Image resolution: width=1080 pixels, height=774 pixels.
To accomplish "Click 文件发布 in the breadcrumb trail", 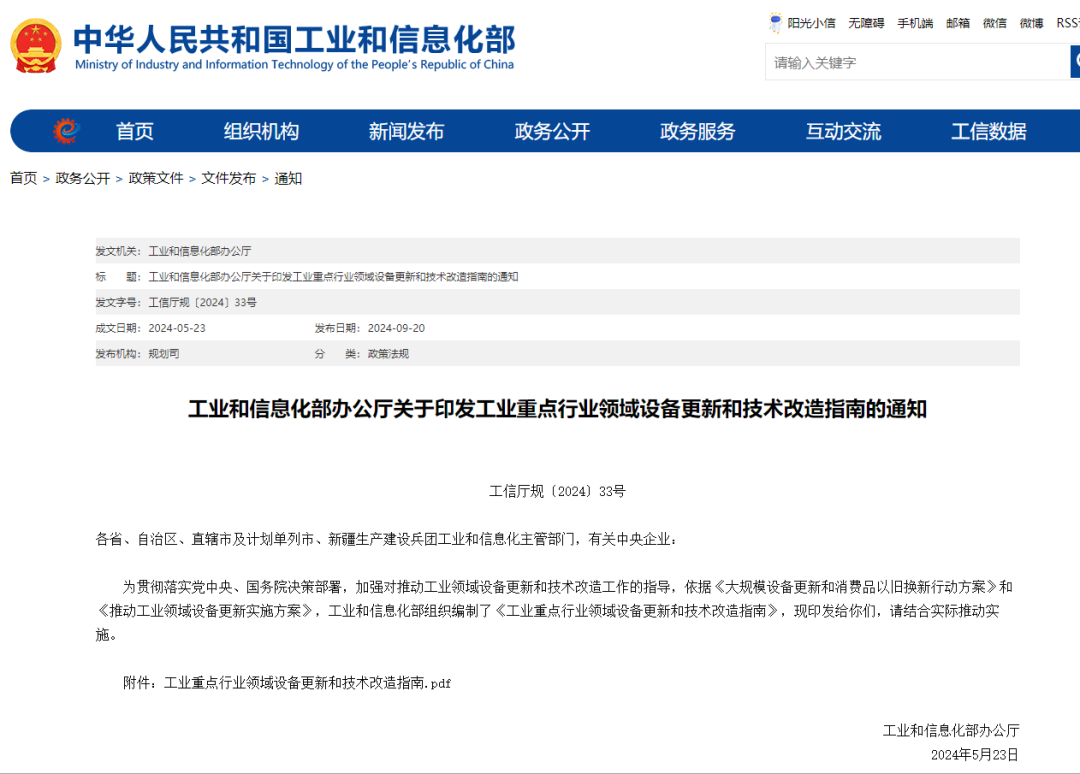I will [x=228, y=178].
